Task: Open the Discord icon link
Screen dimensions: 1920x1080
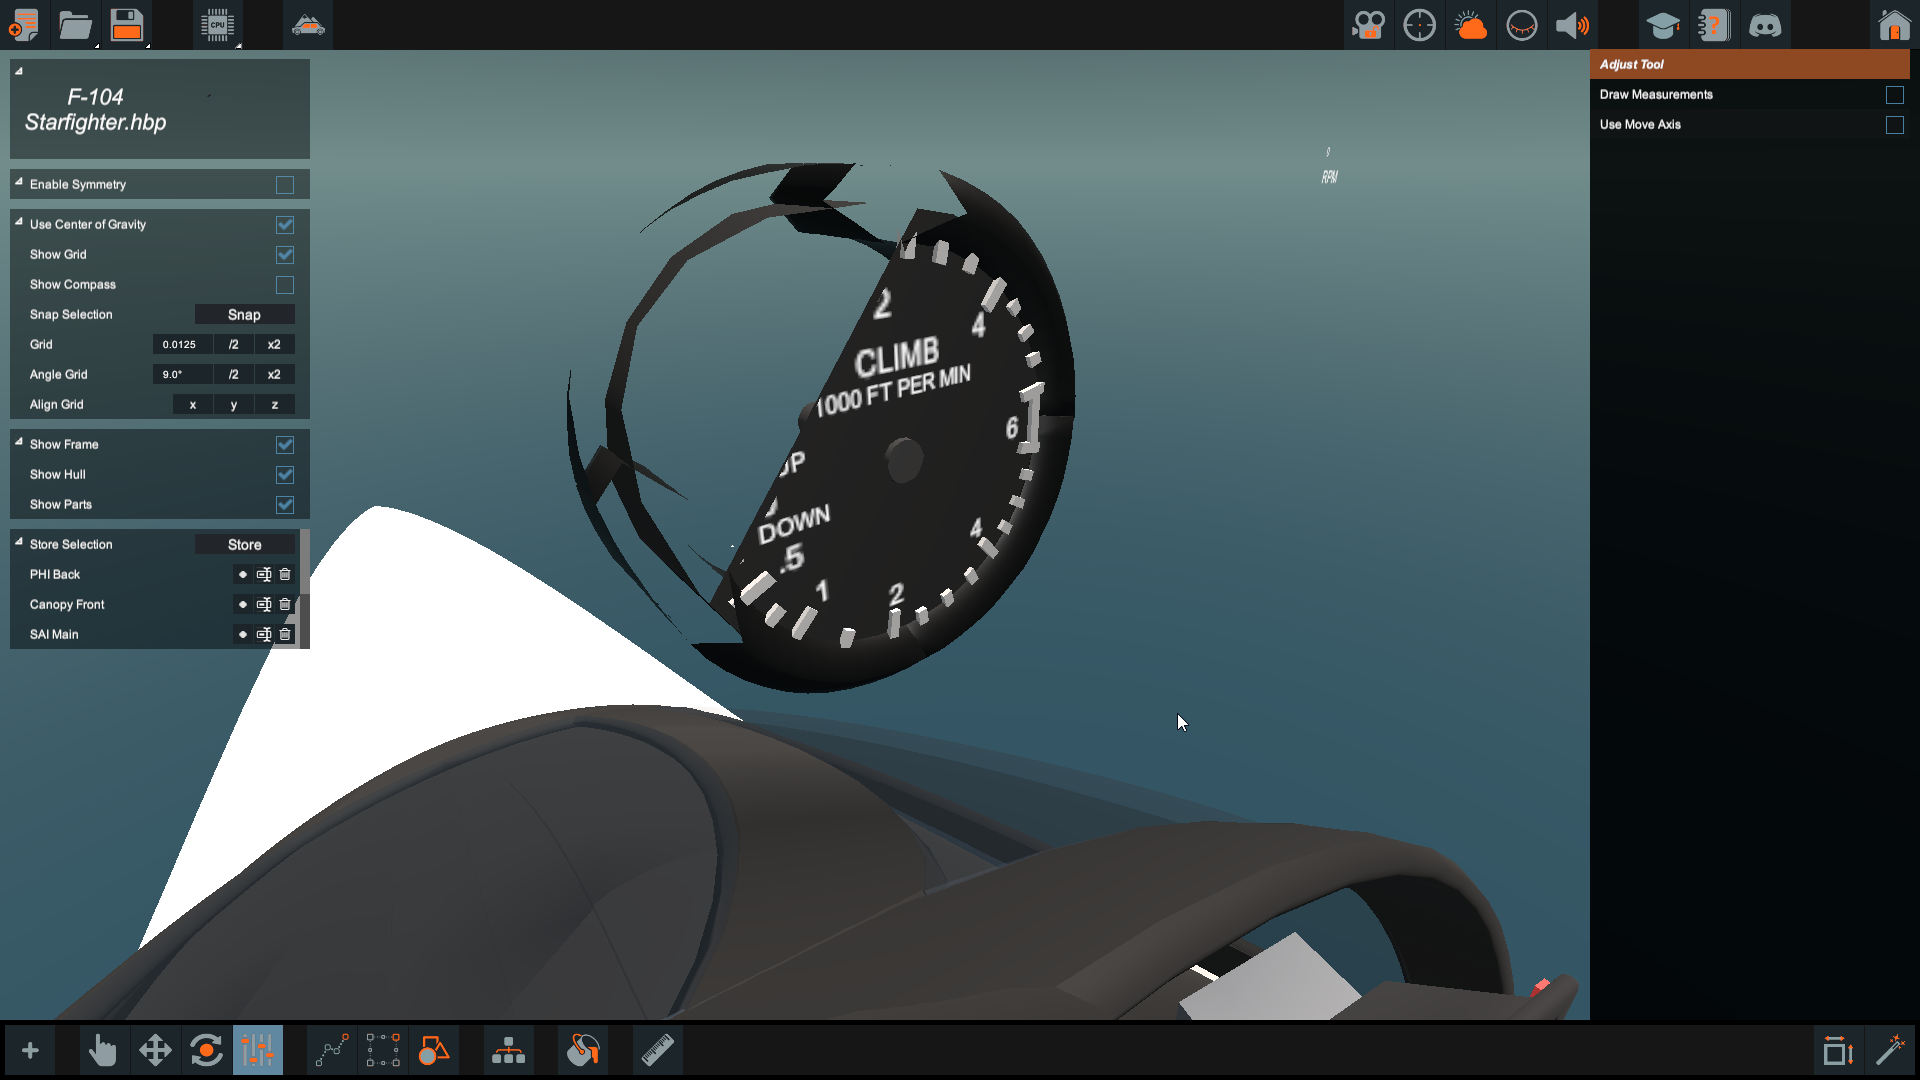Action: tap(1765, 25)
